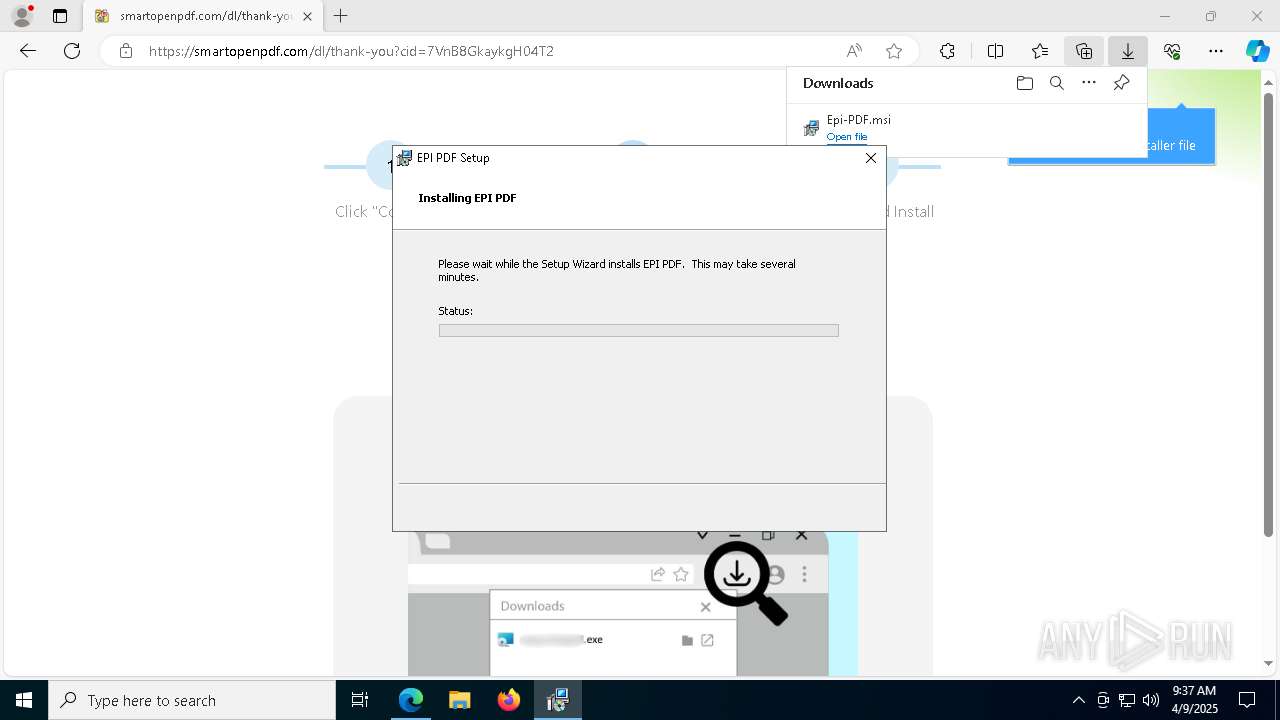Pin the Downloads panel
This screenshot has width=1280, height=720.
click(x=1121, y=83)
